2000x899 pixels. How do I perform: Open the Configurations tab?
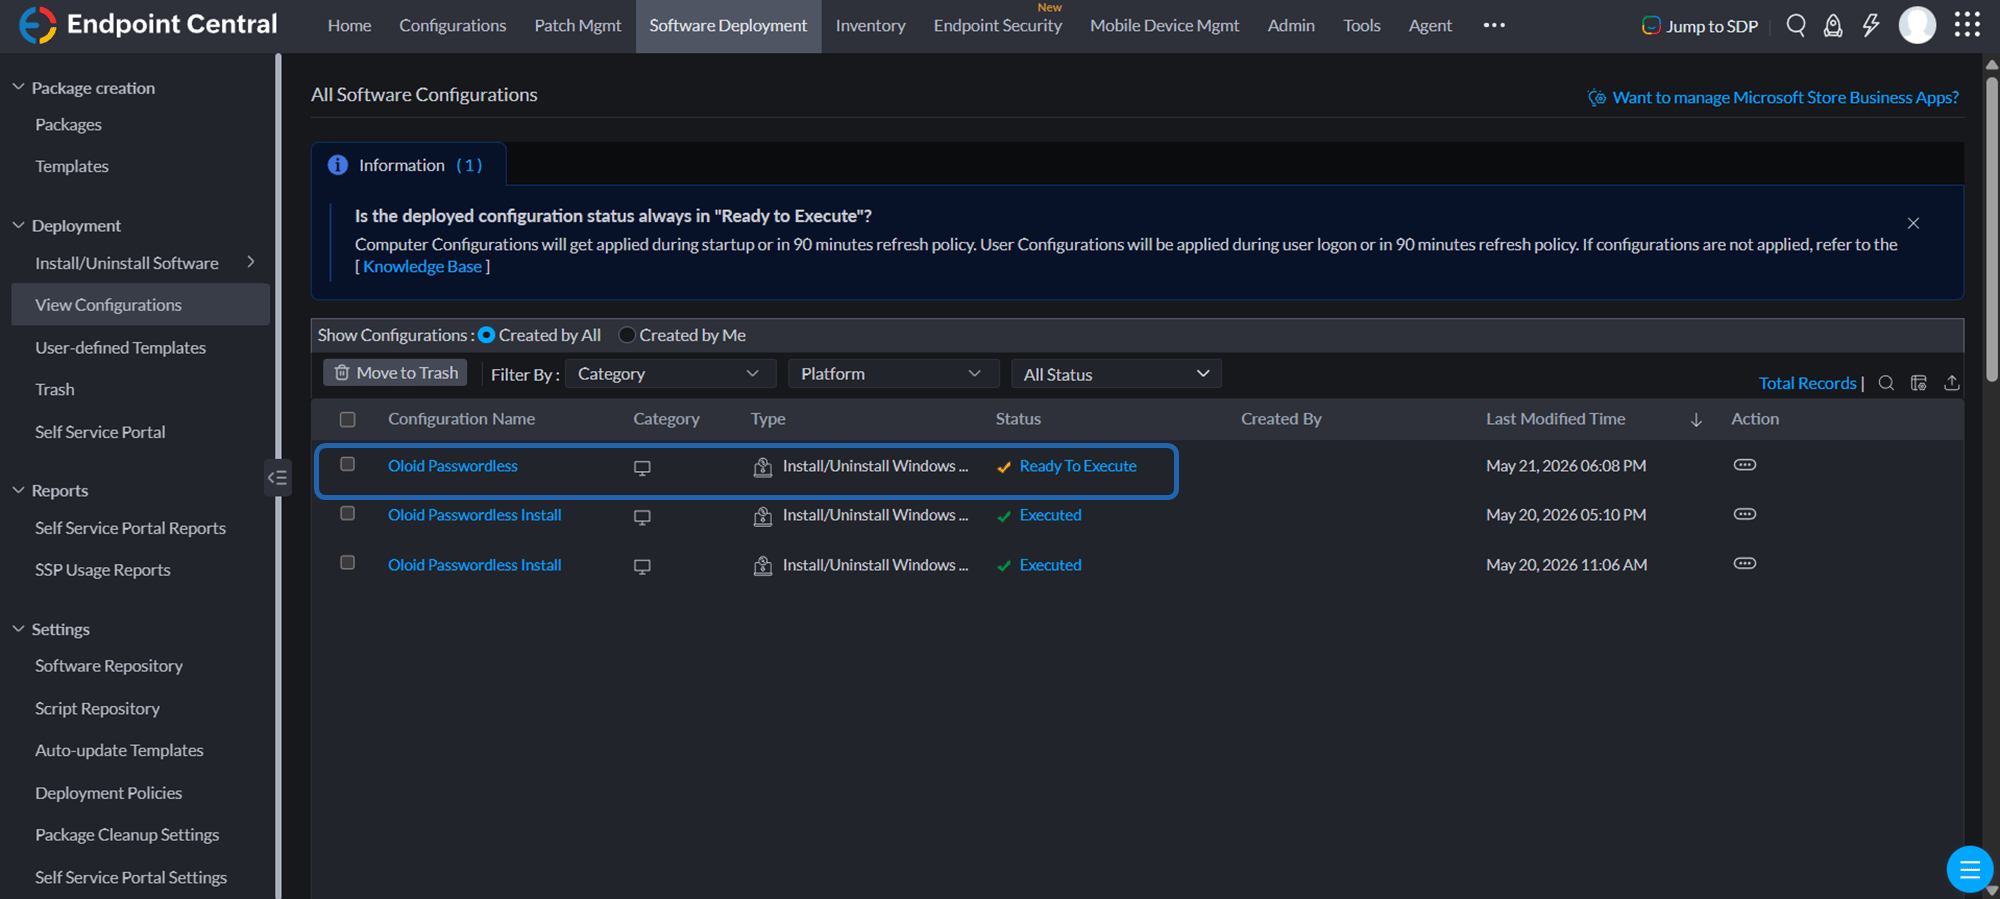tap(453, 25)
